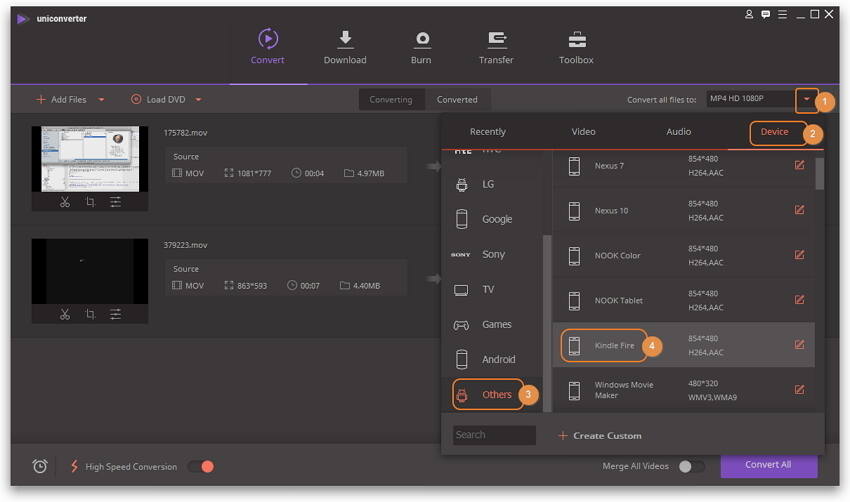This screenshot has height=502, width=850.
Task: Select the Device format tab
Action: [774, 132]
